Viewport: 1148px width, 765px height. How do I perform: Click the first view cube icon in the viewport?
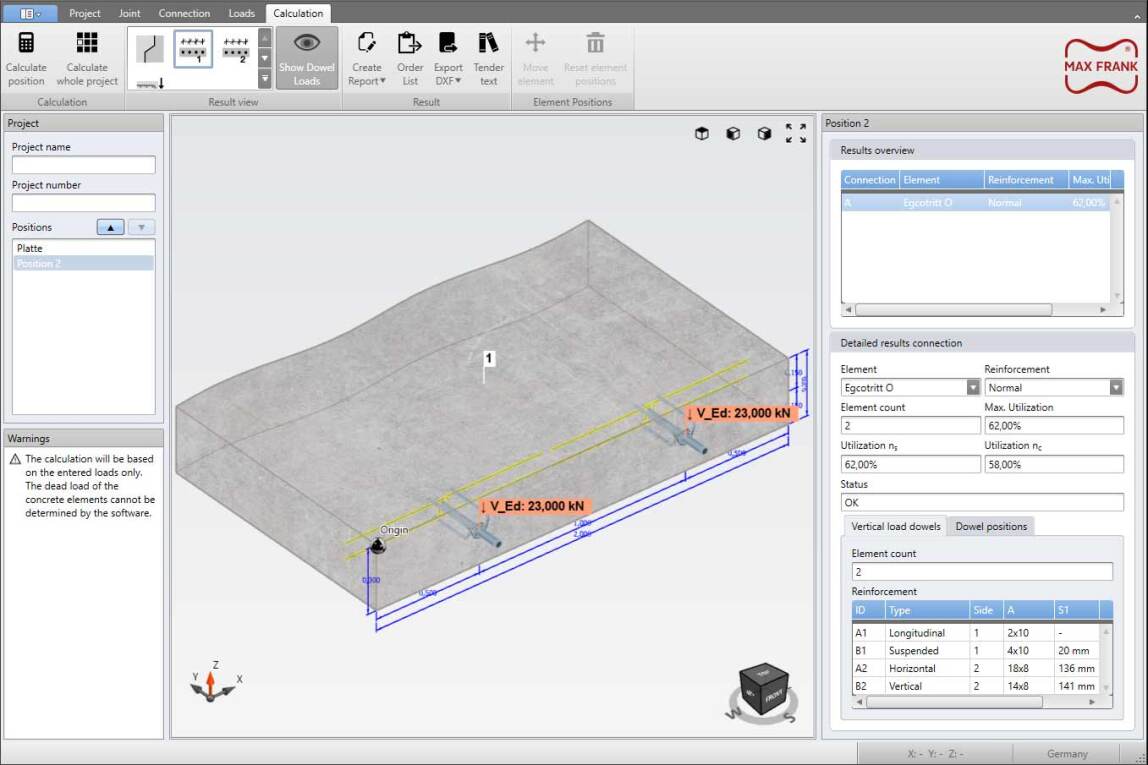click(701, 133)
